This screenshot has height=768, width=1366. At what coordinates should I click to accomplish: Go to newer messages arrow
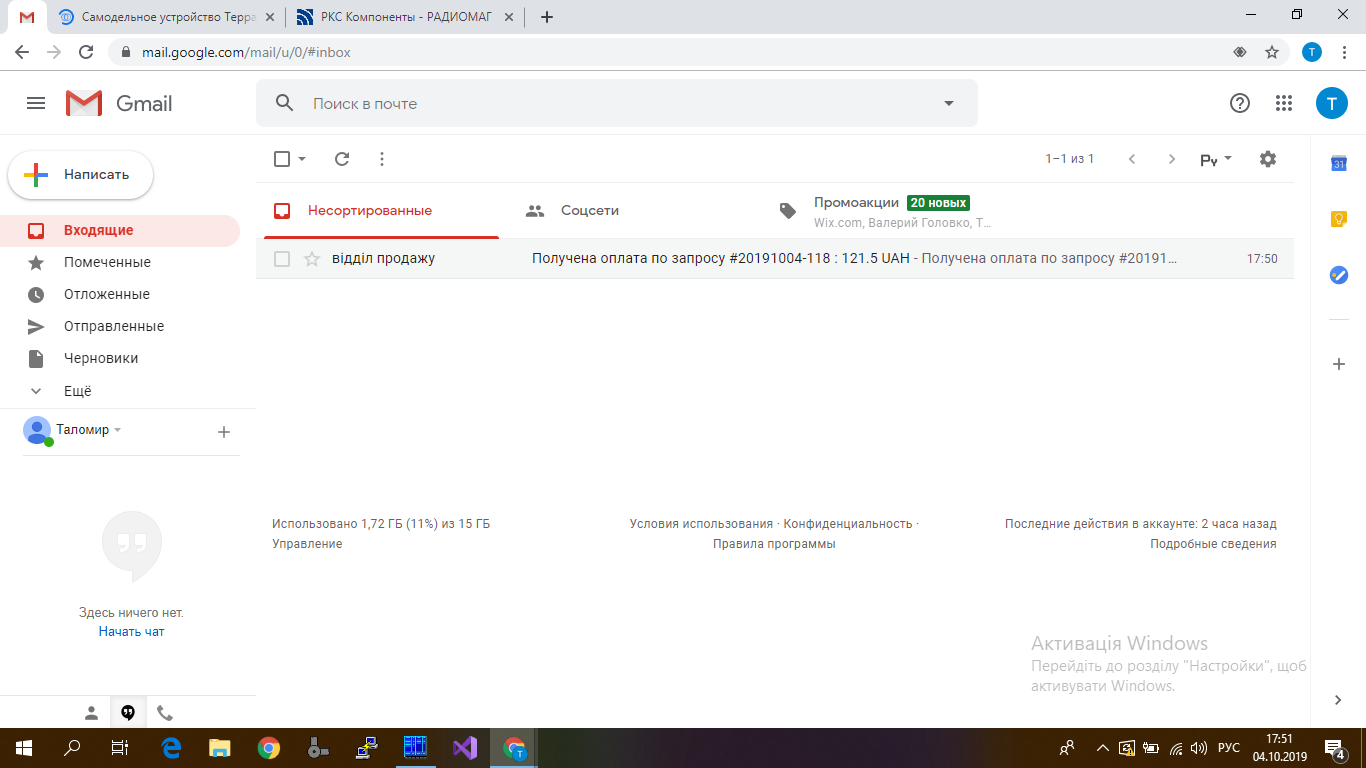pos(1132,159)
